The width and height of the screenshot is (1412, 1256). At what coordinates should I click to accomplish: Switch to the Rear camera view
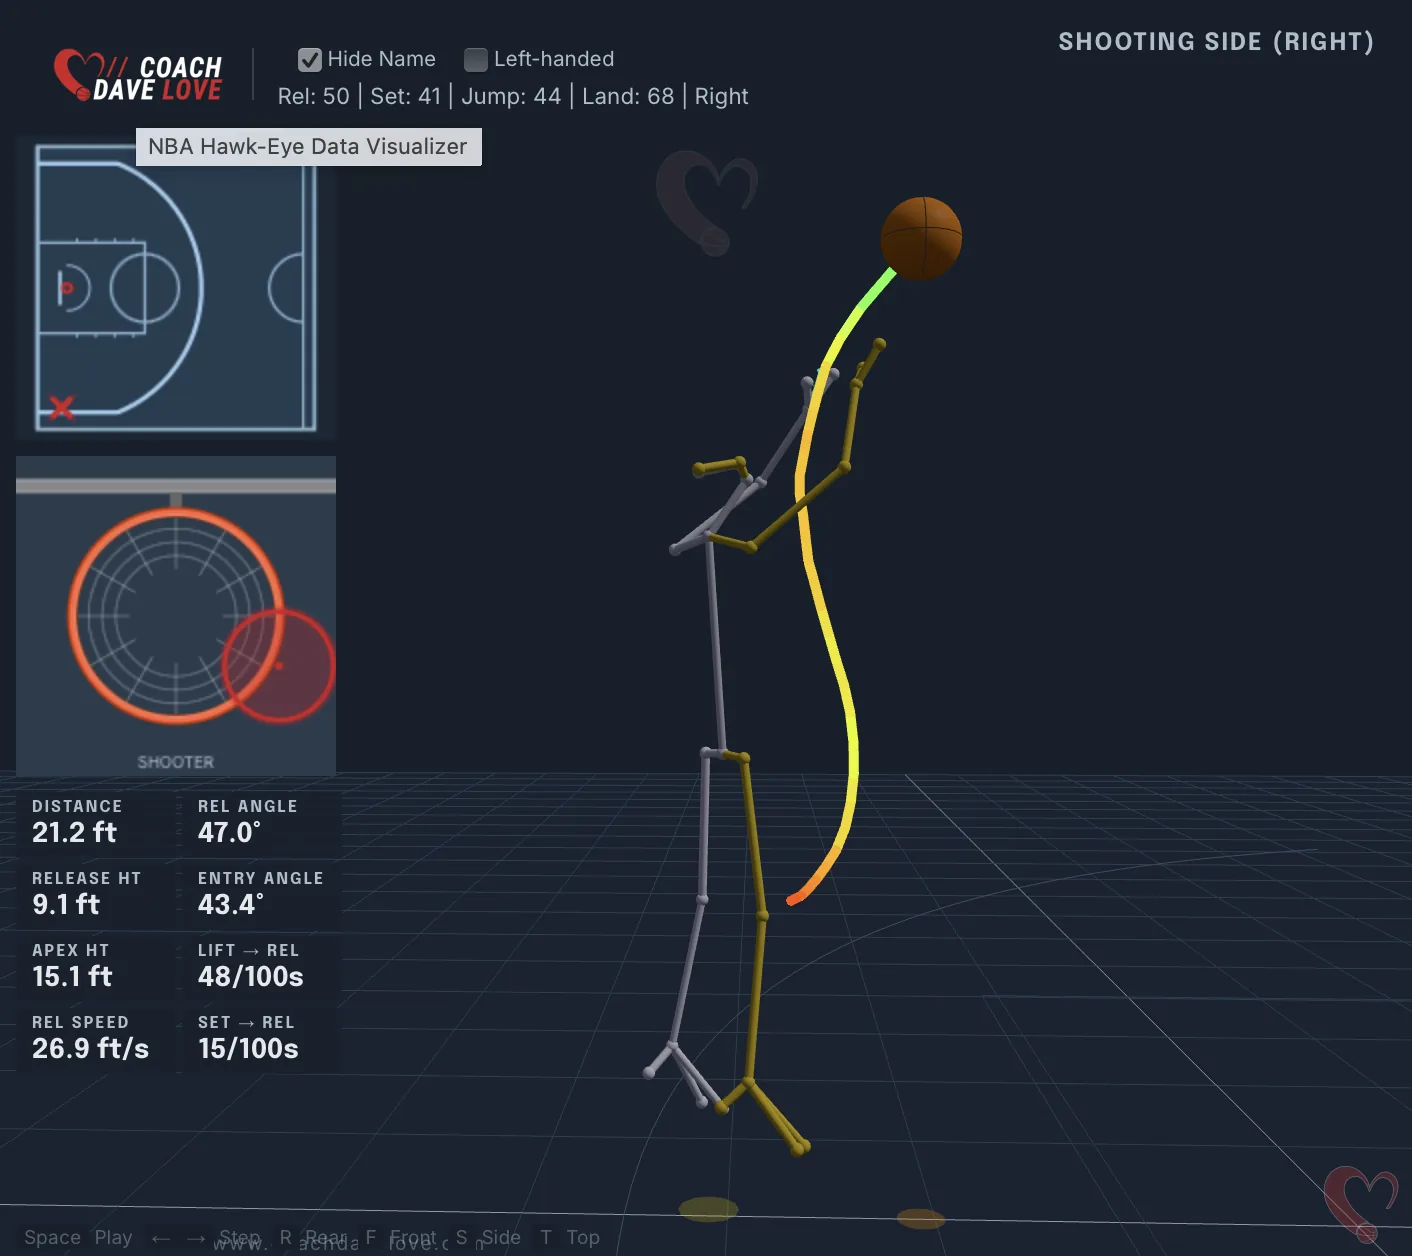tap(326, 1237)
